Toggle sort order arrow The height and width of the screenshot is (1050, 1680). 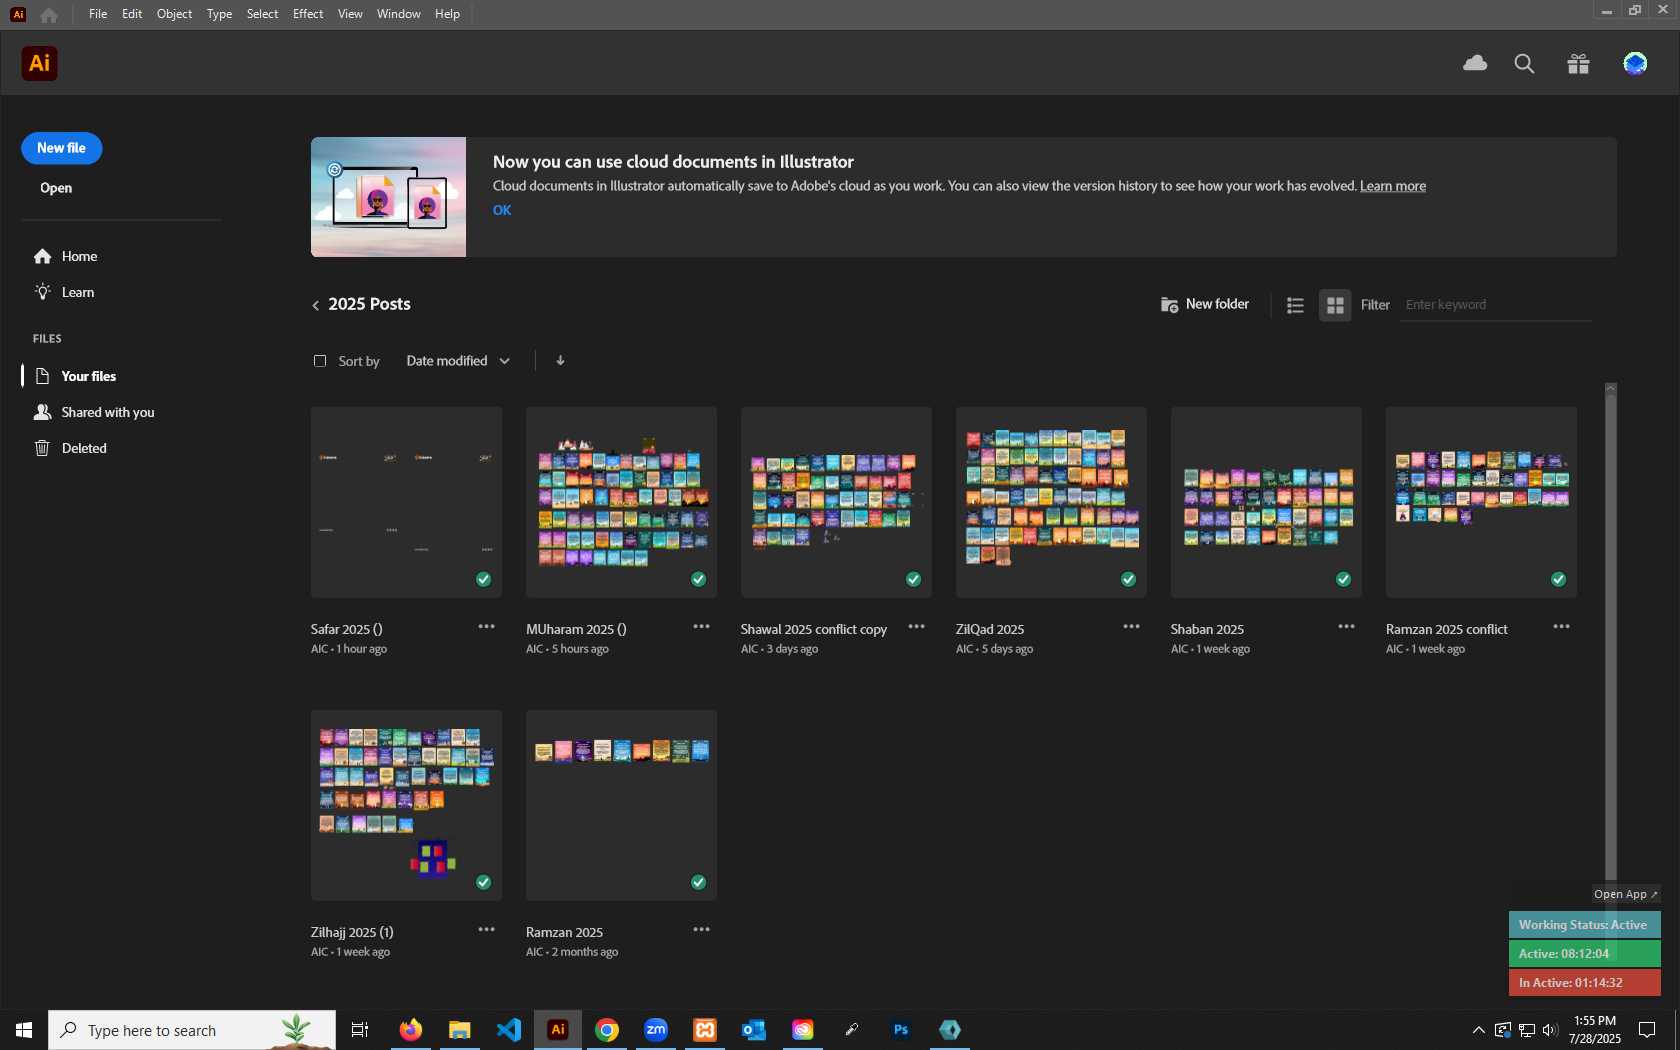(x=560, y=361)
